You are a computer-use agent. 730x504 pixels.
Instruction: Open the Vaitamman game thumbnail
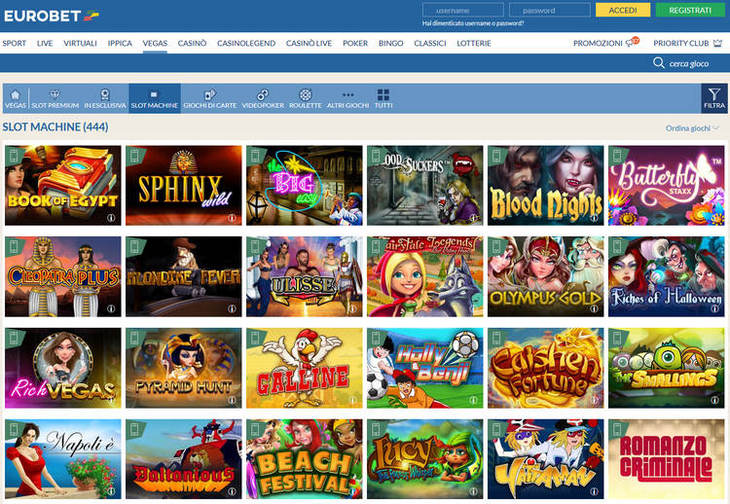click(x=546, y=459)
